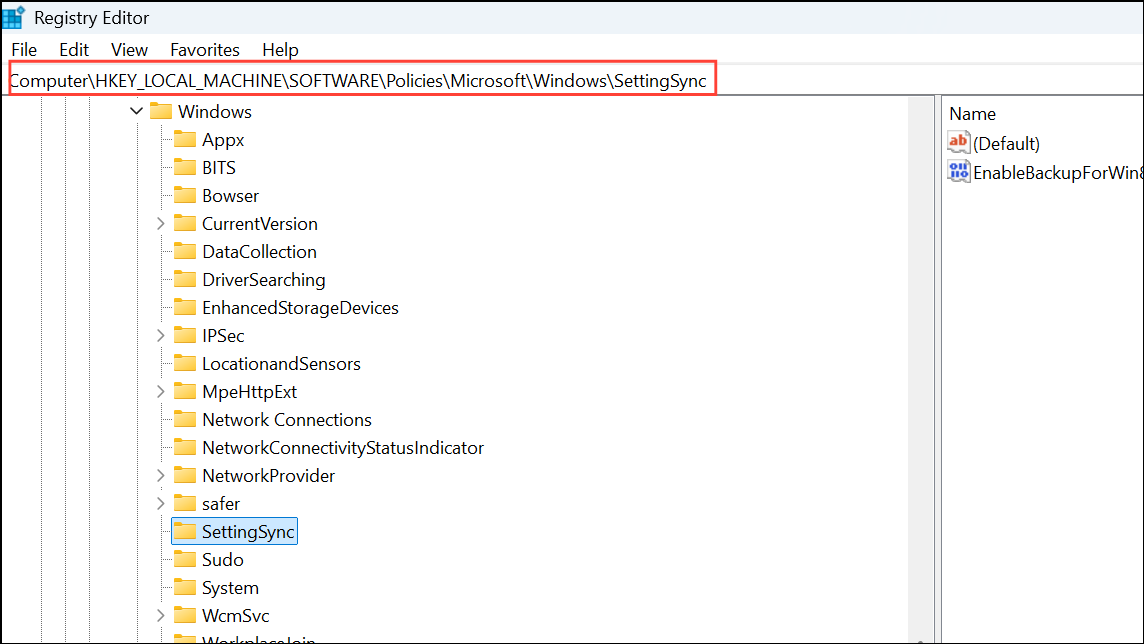
Task: Click the NetworkConnectivityStatusIndicator folder icon
Action: click(185, 446)
